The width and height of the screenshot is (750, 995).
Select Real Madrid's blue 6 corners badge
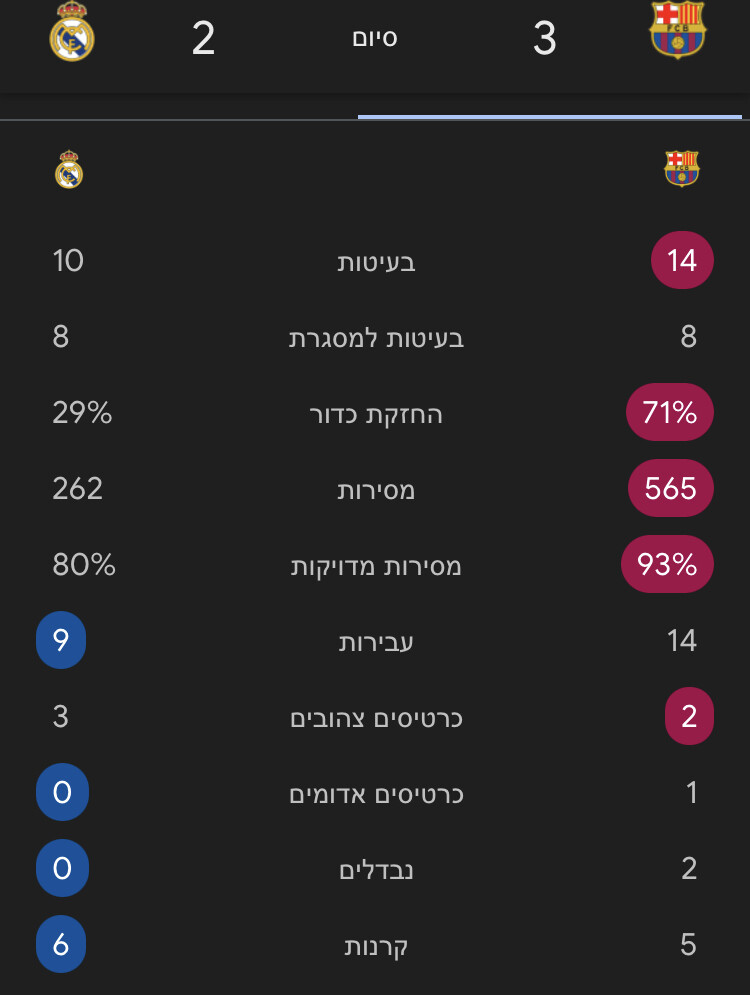pyautogui.click(x=61, y=945)
